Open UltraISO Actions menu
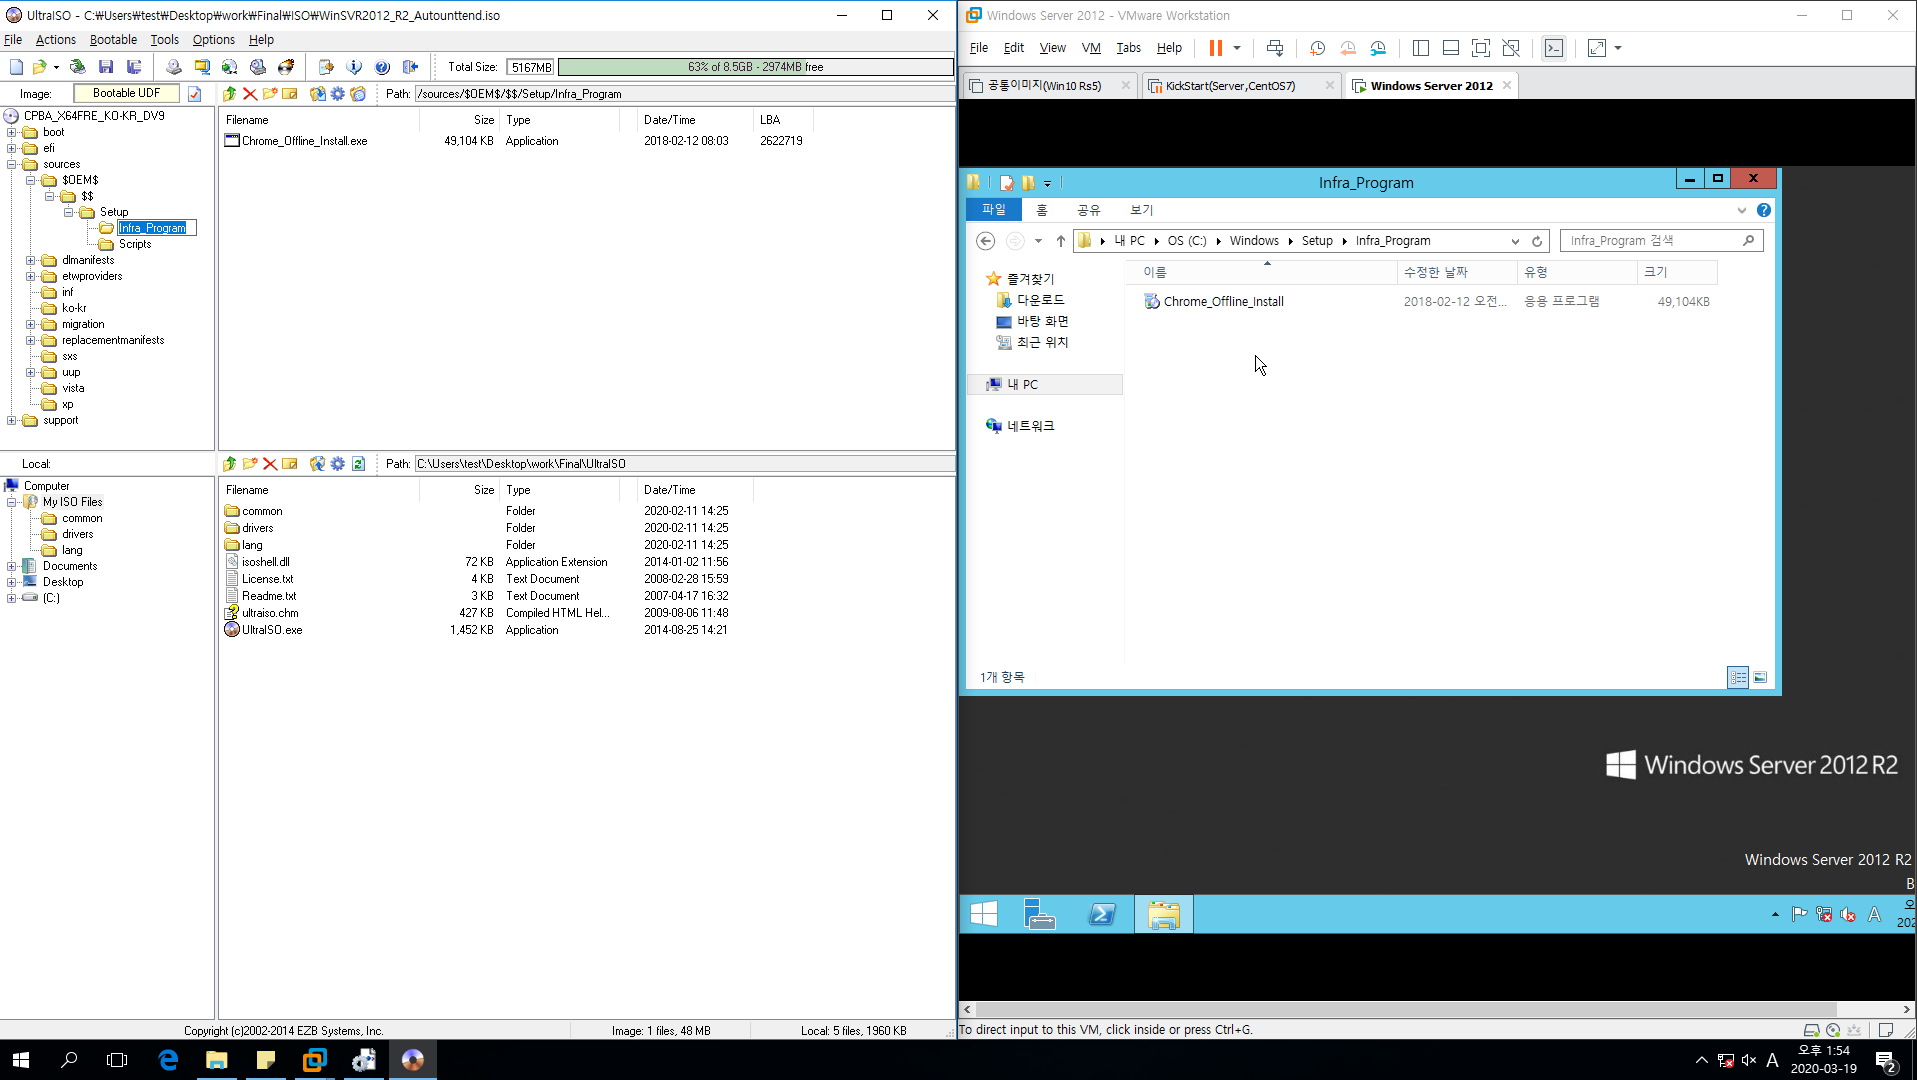This screenshot has width=1917, height=1080. point(55,40)
